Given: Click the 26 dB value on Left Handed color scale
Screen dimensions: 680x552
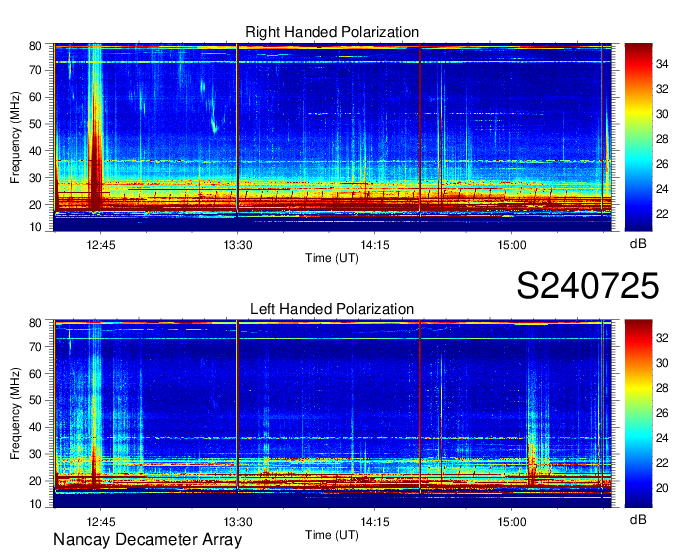Looking at the screenshot, I should (662, 413).
